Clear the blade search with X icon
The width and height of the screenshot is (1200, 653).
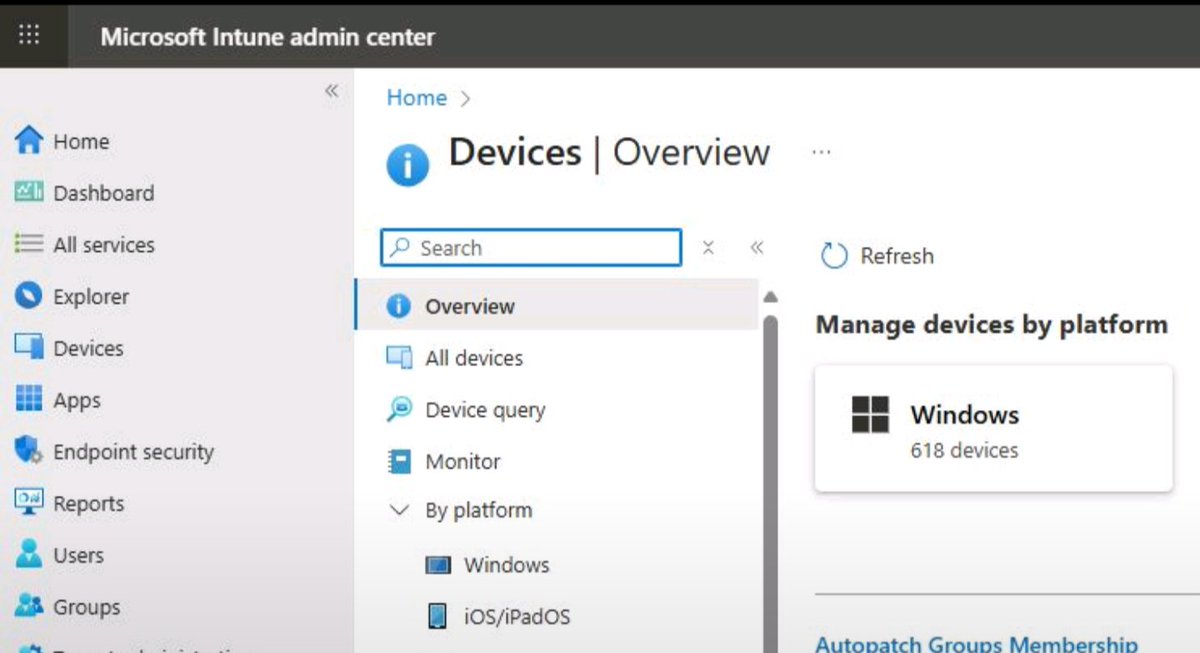(x=708, y=248)
